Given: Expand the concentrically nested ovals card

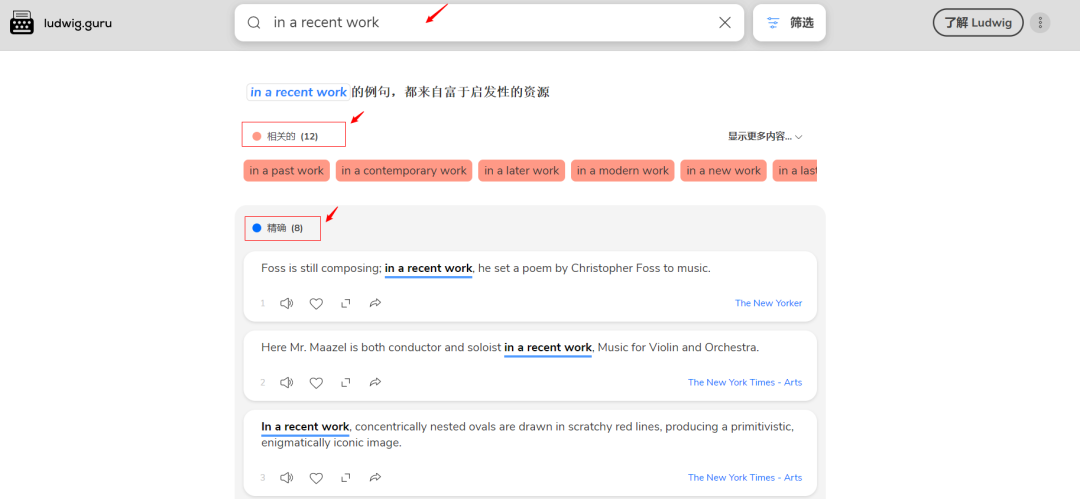Looking at the screenshot, I should [346, 478].
